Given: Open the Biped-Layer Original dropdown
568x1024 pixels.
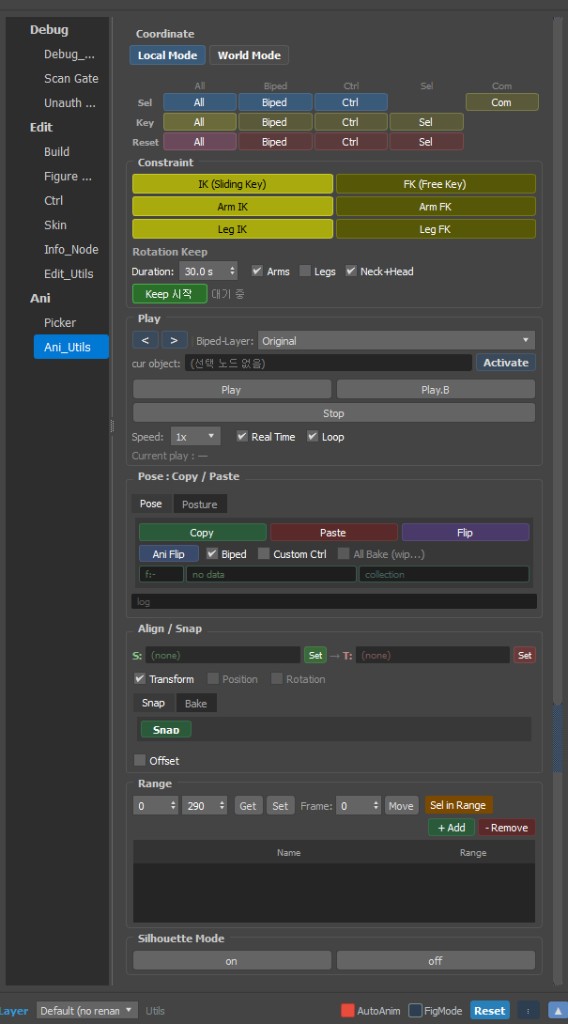Looking at the screenshot, I should 396,340.
